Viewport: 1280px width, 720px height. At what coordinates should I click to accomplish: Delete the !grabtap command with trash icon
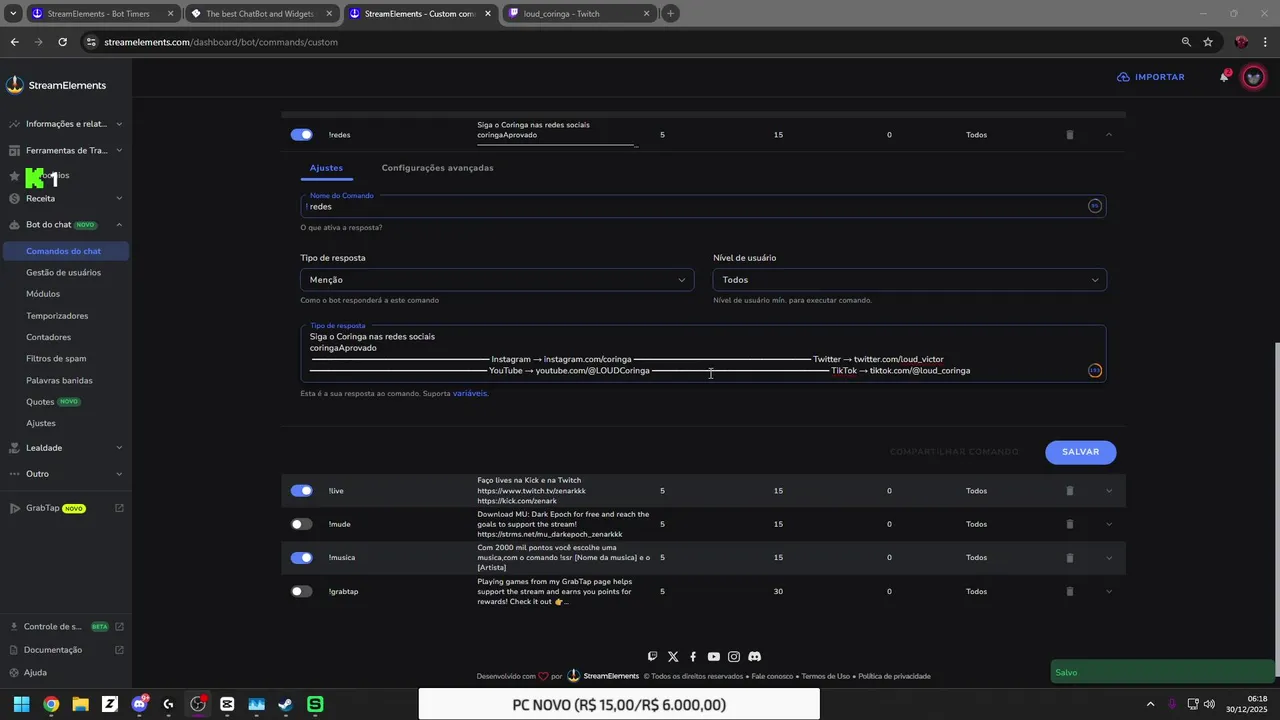(x=1069, y=591)
